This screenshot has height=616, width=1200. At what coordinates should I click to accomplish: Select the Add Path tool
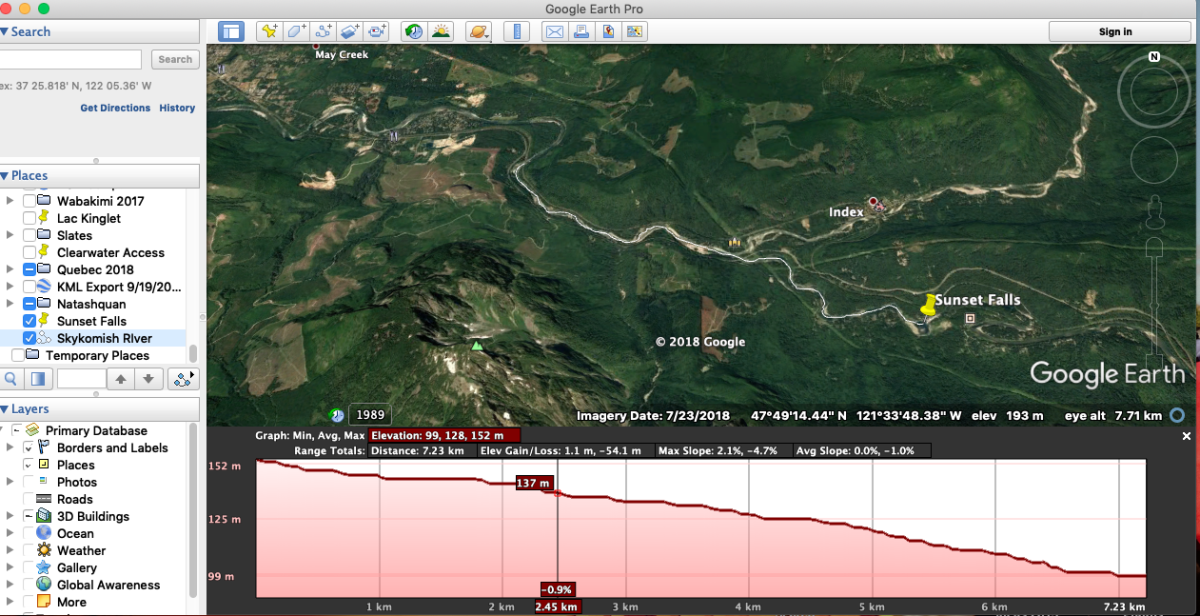322,31
